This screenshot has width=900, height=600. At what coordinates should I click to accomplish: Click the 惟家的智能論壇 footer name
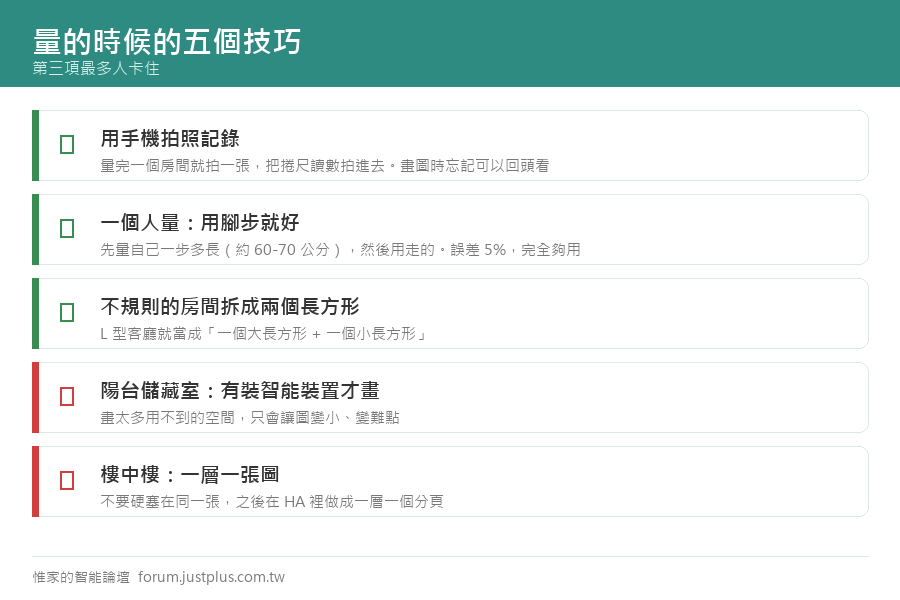[81, 577]
